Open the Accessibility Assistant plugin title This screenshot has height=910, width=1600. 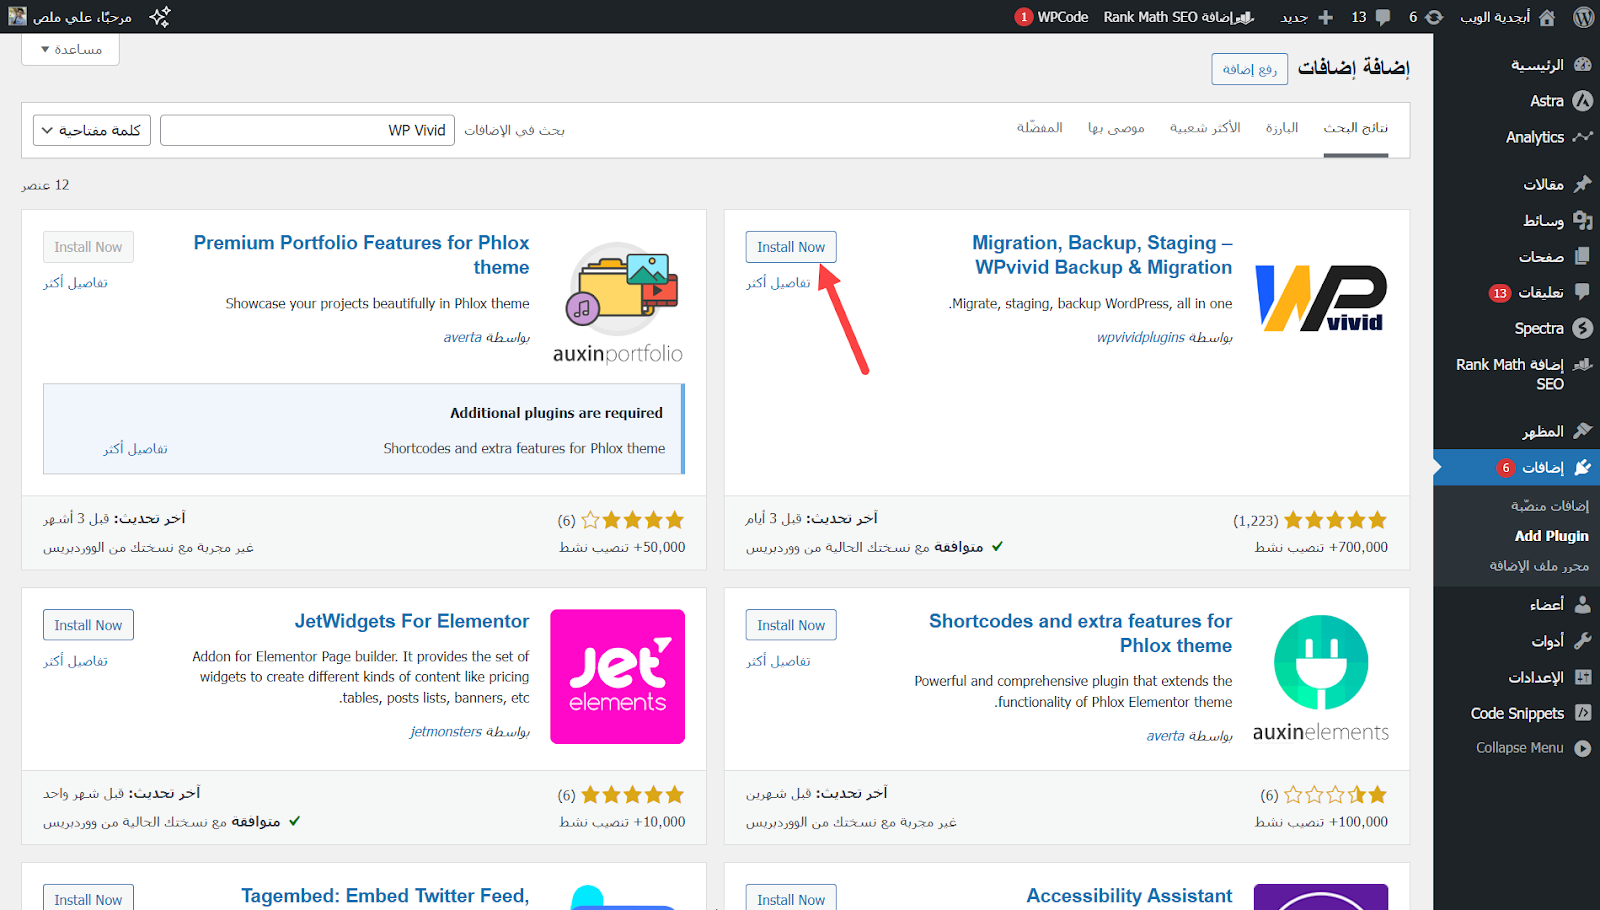(1129, 896)
